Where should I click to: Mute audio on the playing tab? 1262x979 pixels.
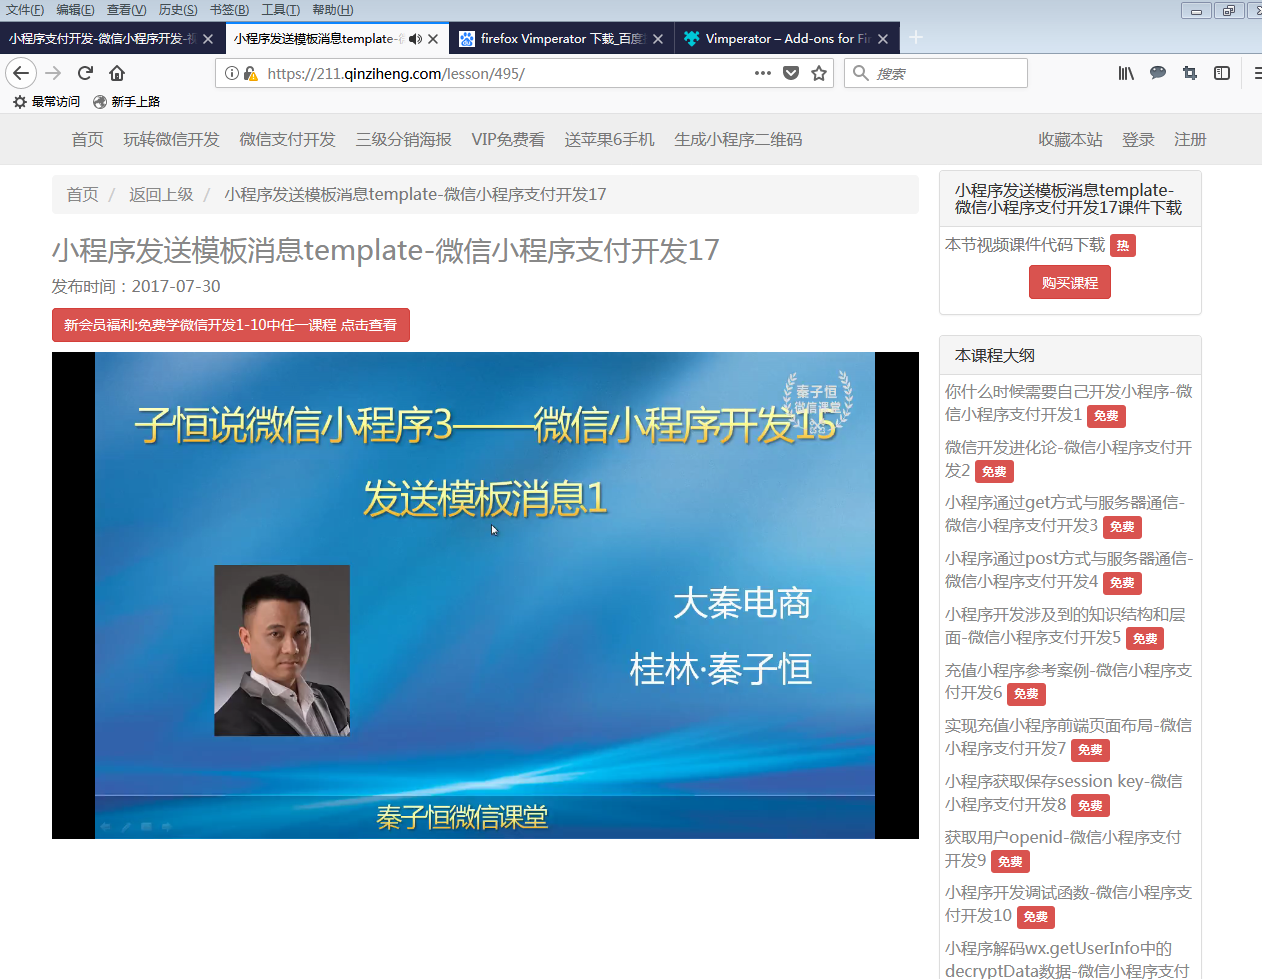pos(415,39)
